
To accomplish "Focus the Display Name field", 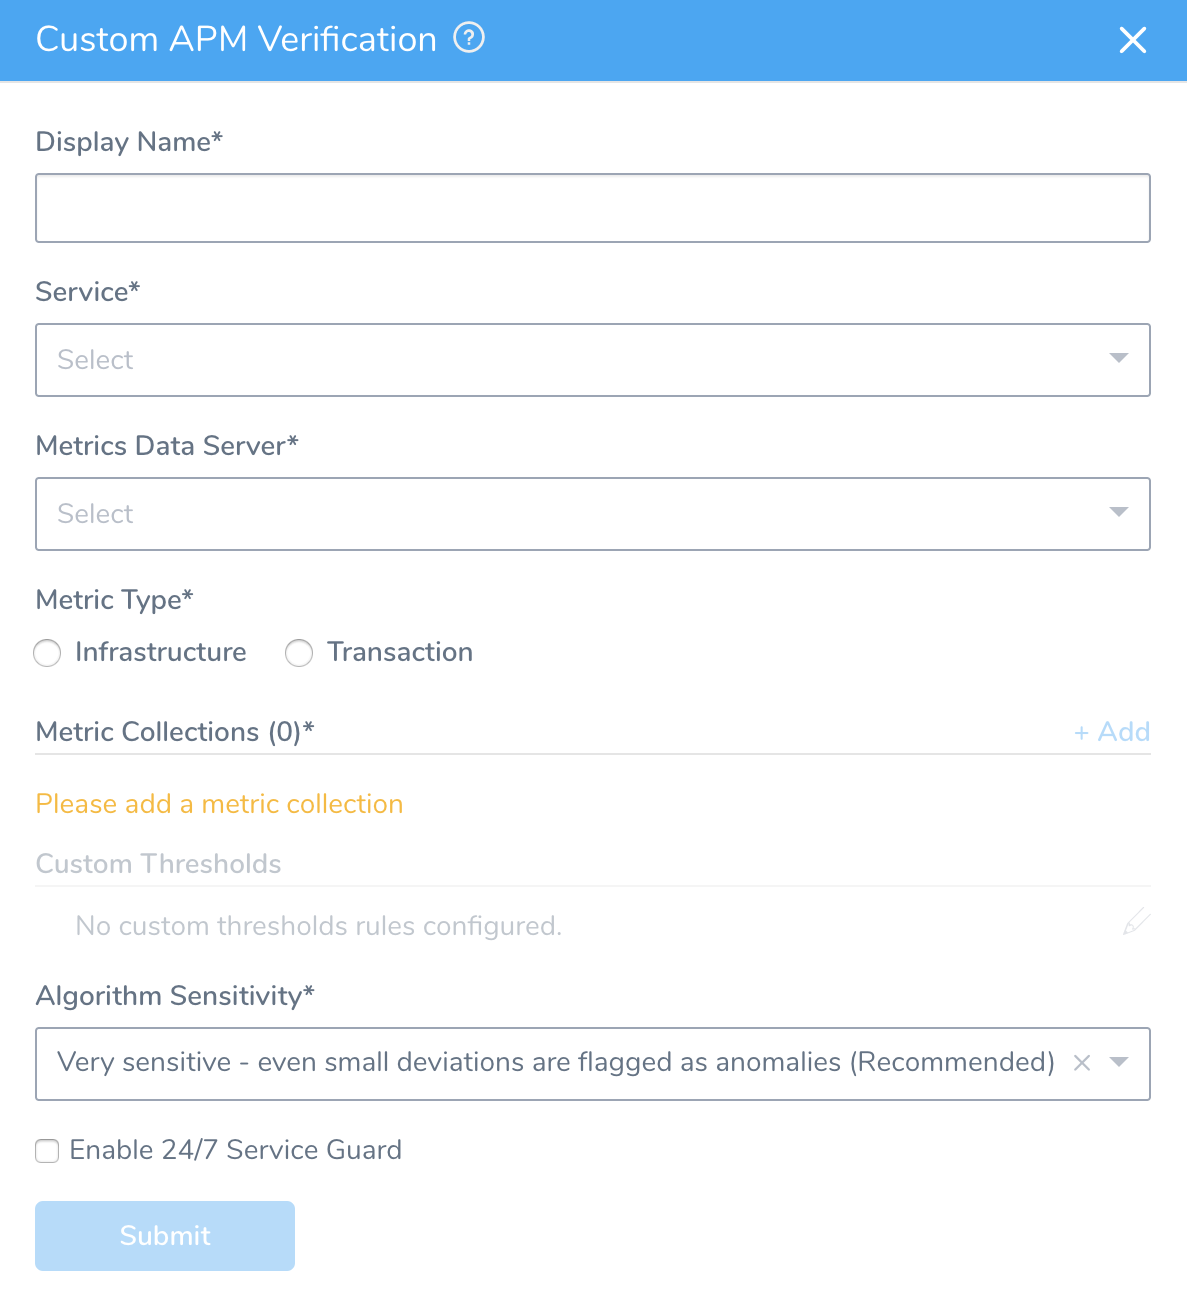I will click(x=593, y=208).
